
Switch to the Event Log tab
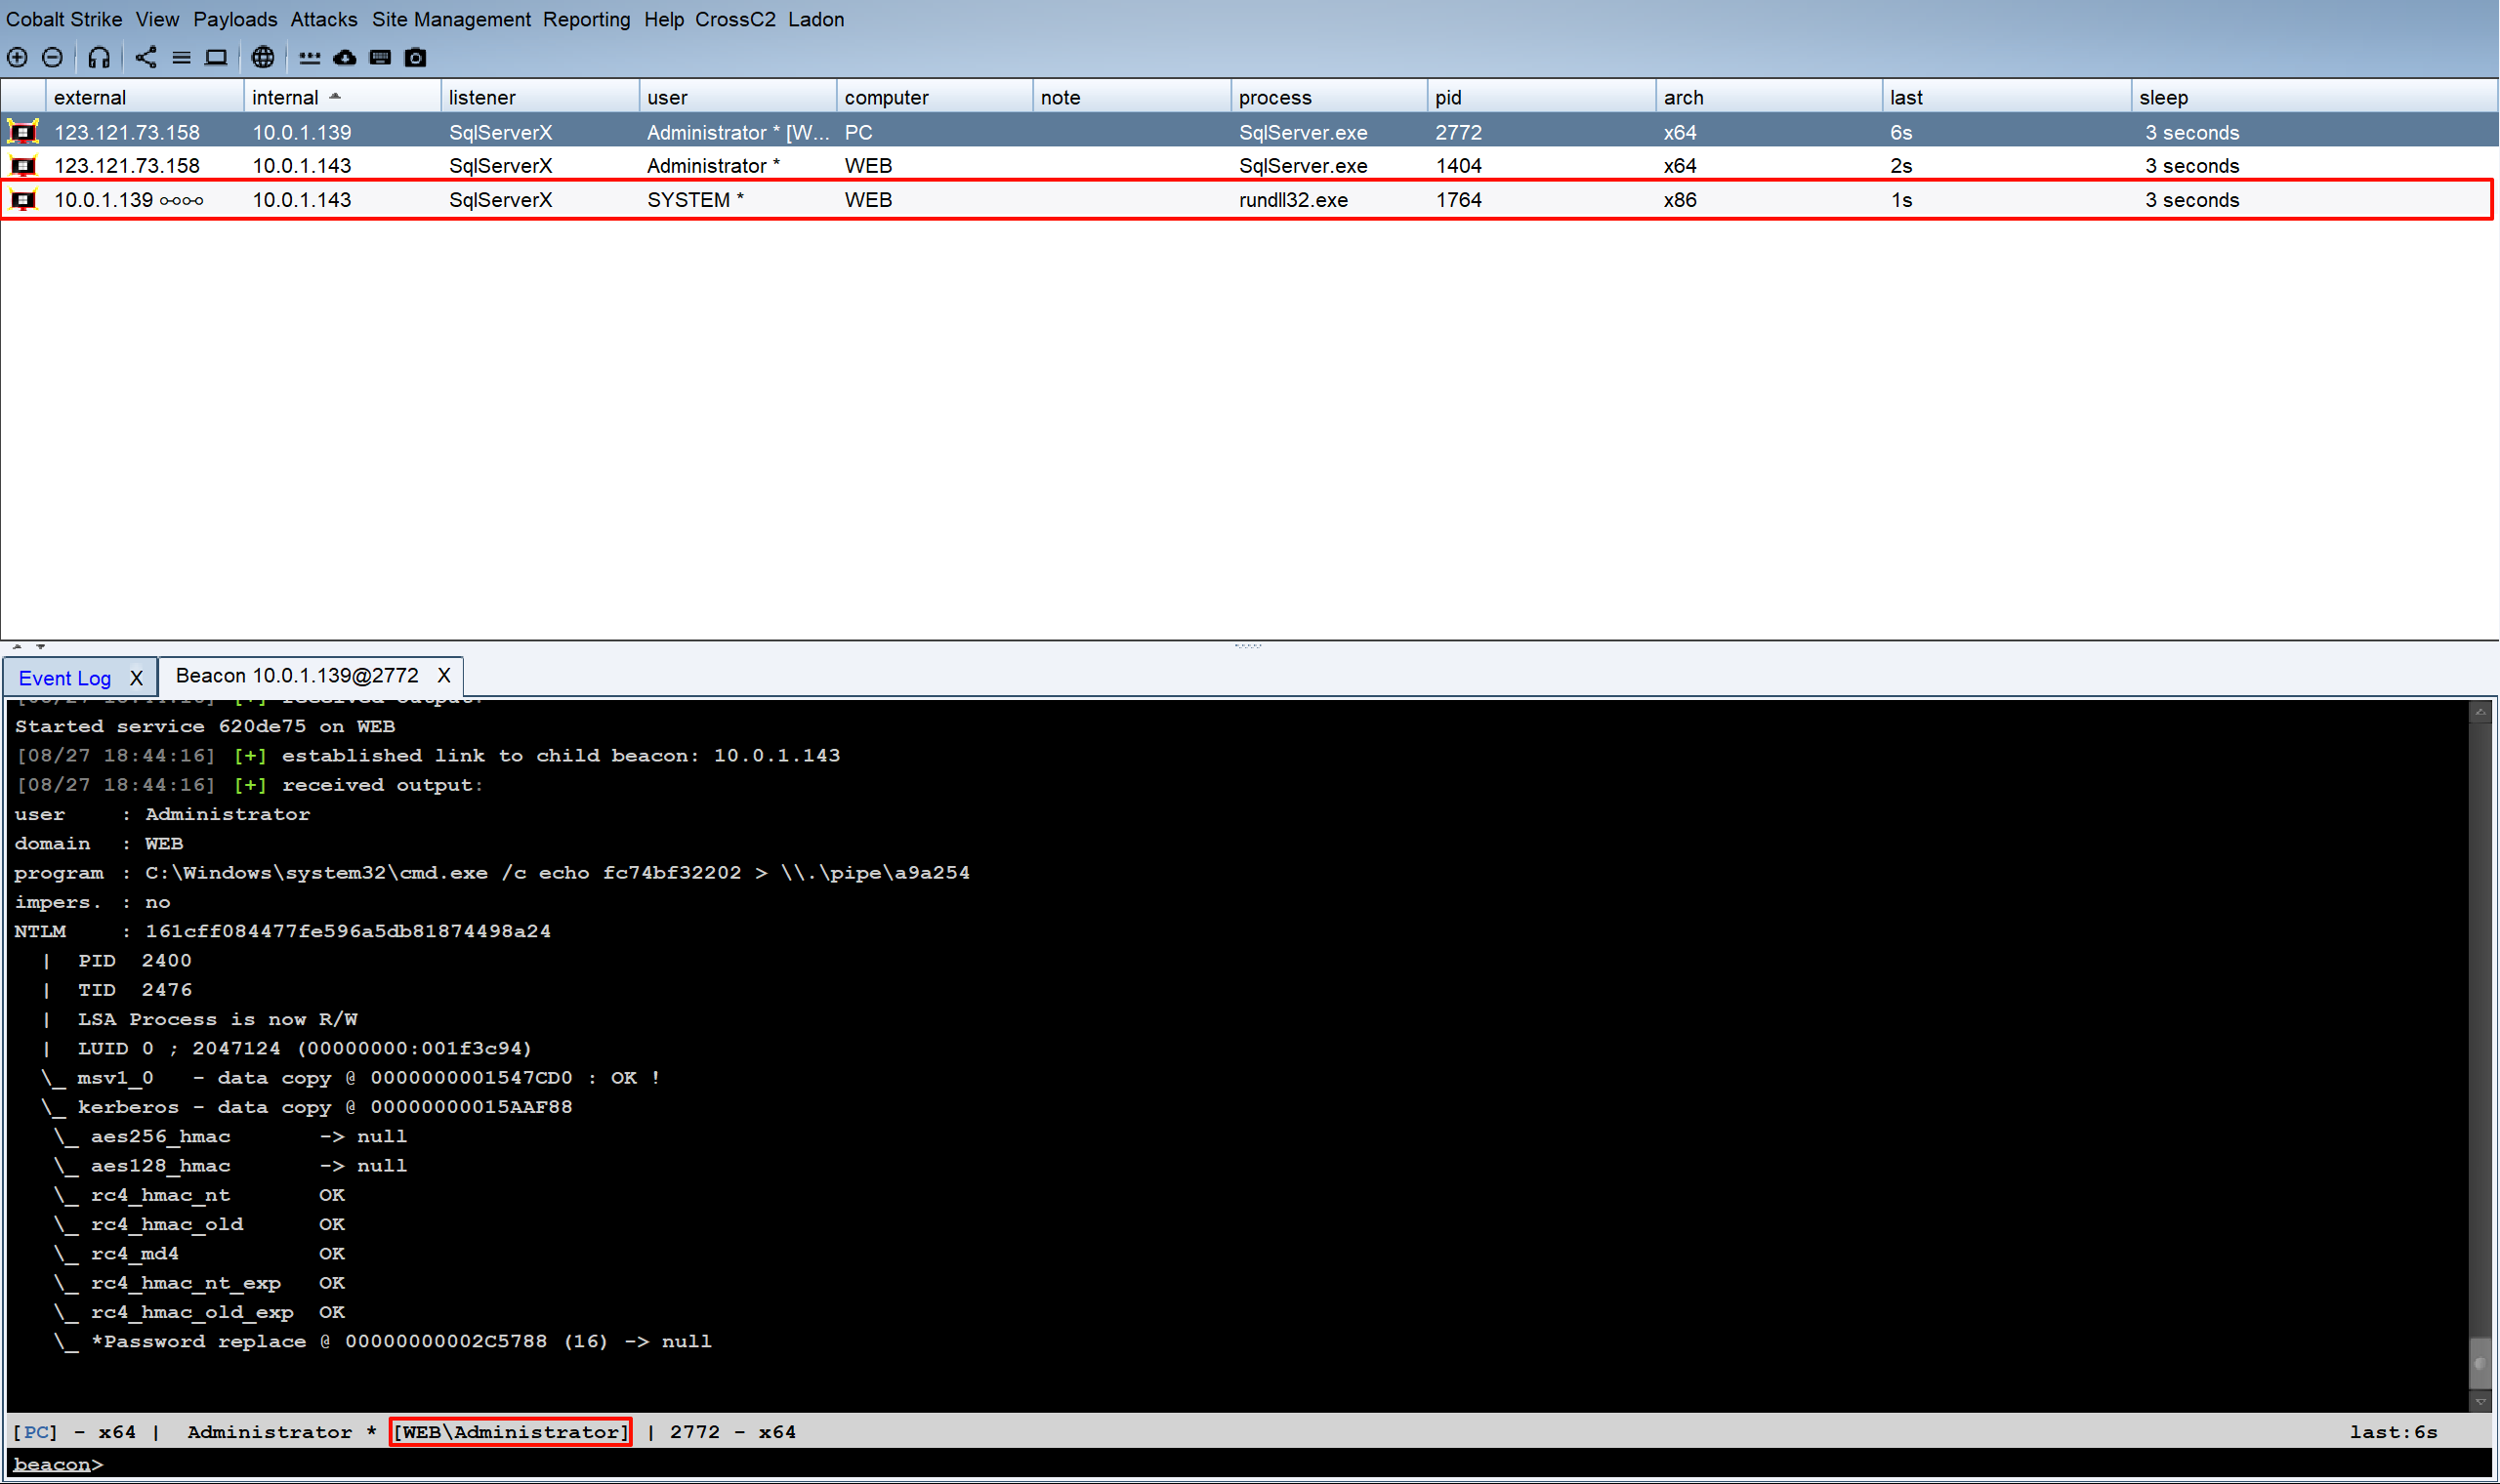[64, 678]
